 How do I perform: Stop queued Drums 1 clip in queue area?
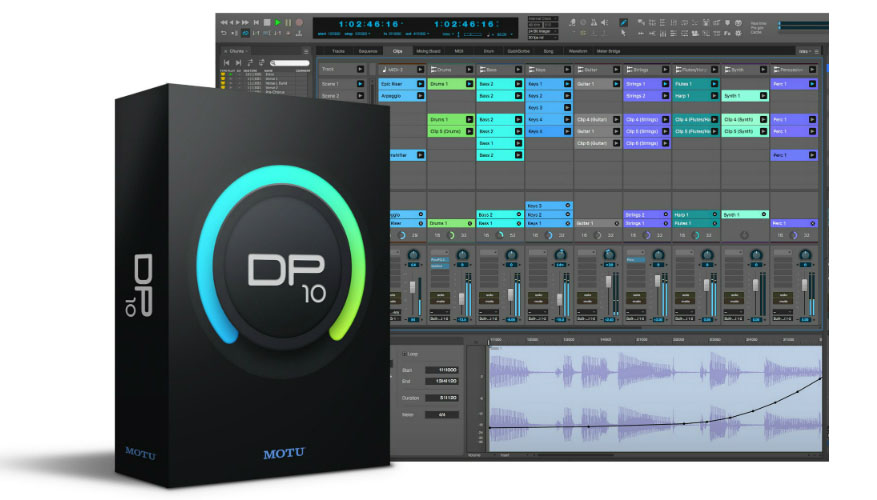tap(470, 224)
